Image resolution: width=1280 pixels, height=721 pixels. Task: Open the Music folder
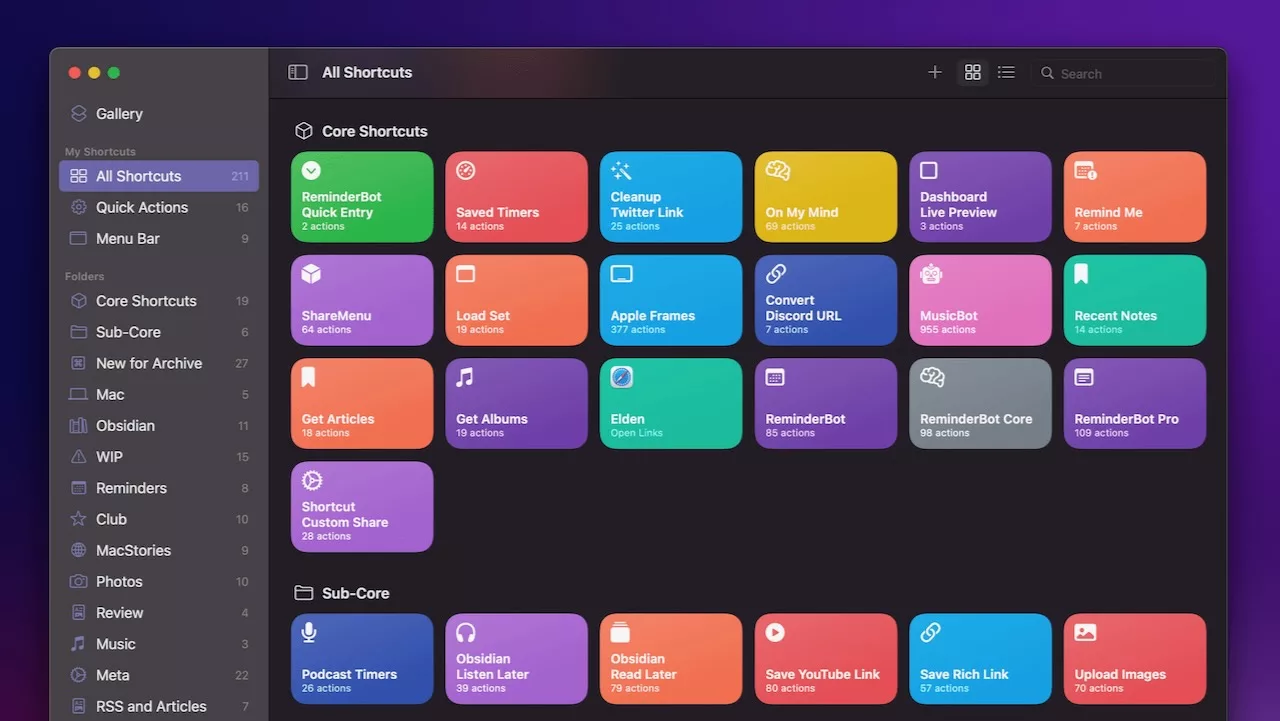[x=159, y=644]
